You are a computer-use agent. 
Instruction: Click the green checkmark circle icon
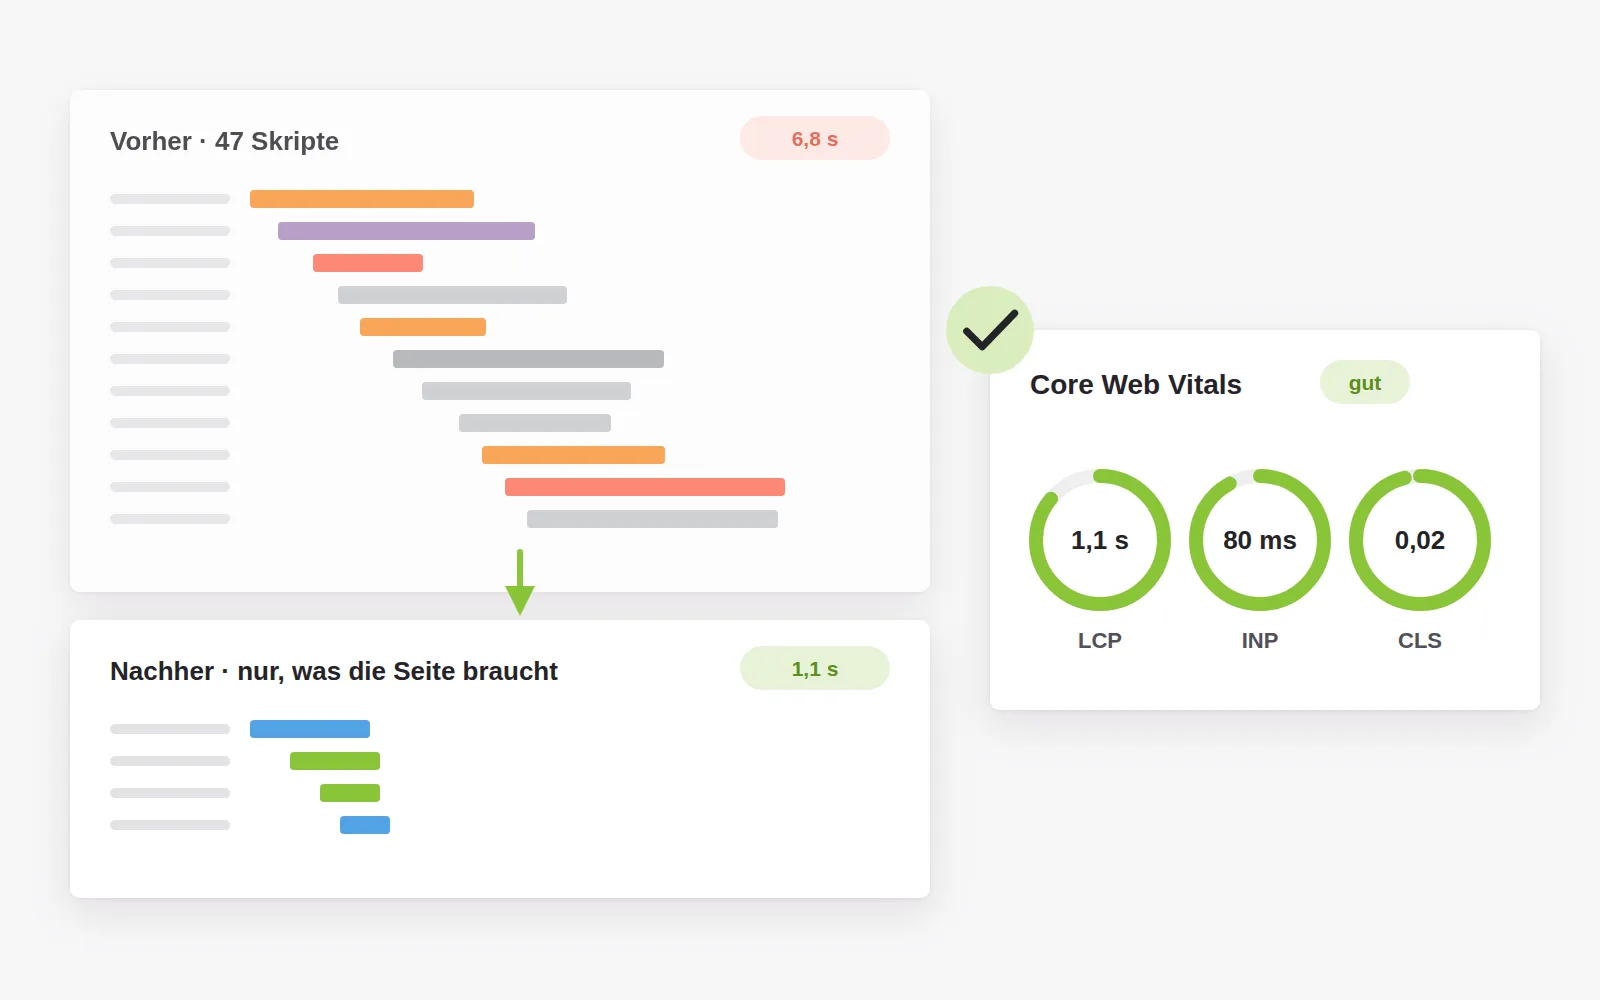coord(990,330)
